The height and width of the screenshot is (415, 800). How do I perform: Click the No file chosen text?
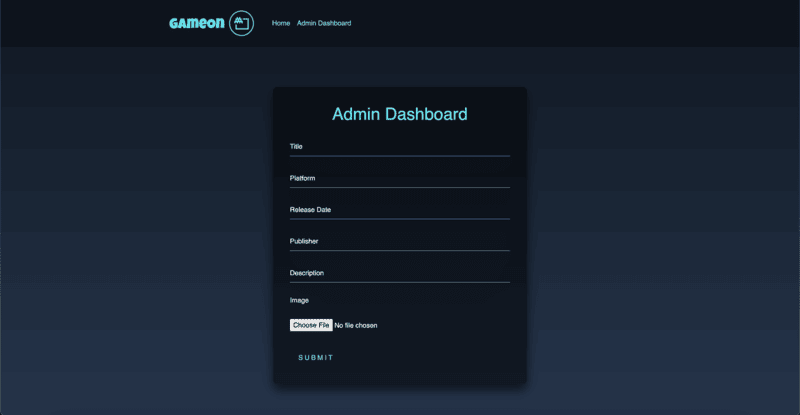coord(356,325)
